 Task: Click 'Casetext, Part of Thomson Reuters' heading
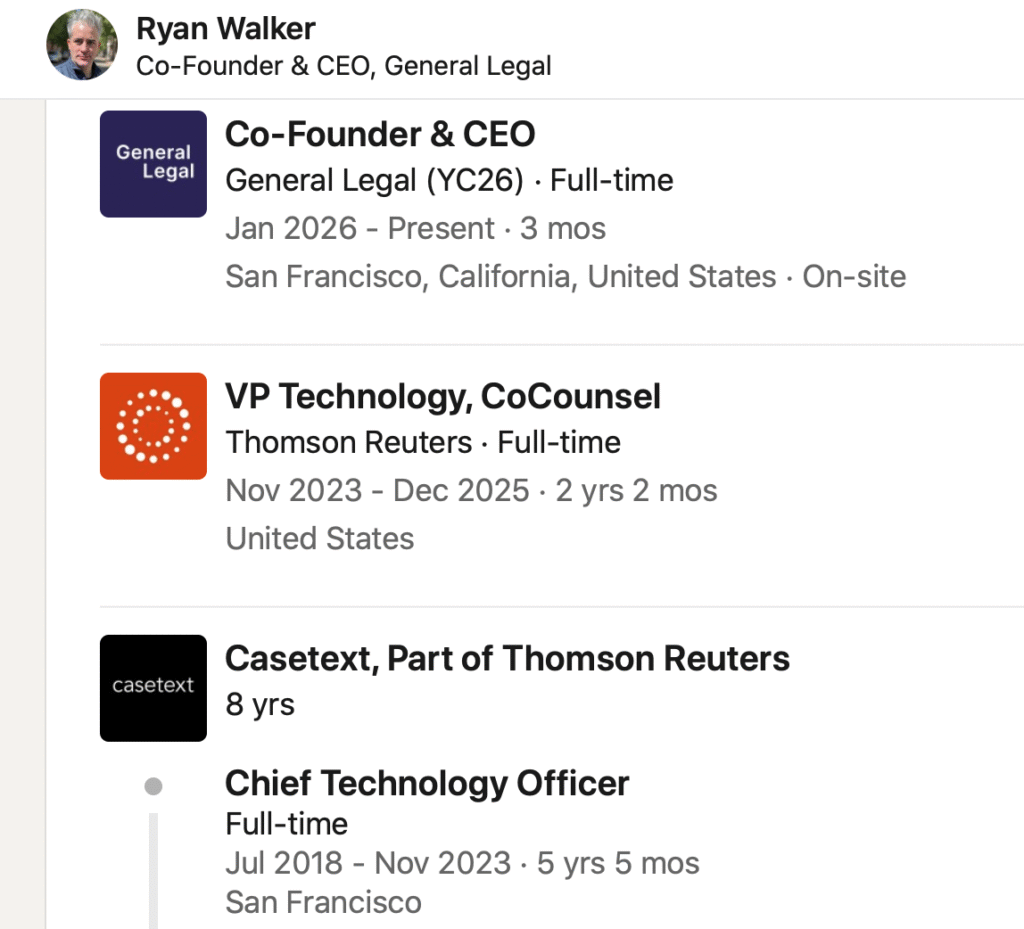coord(507,659)
